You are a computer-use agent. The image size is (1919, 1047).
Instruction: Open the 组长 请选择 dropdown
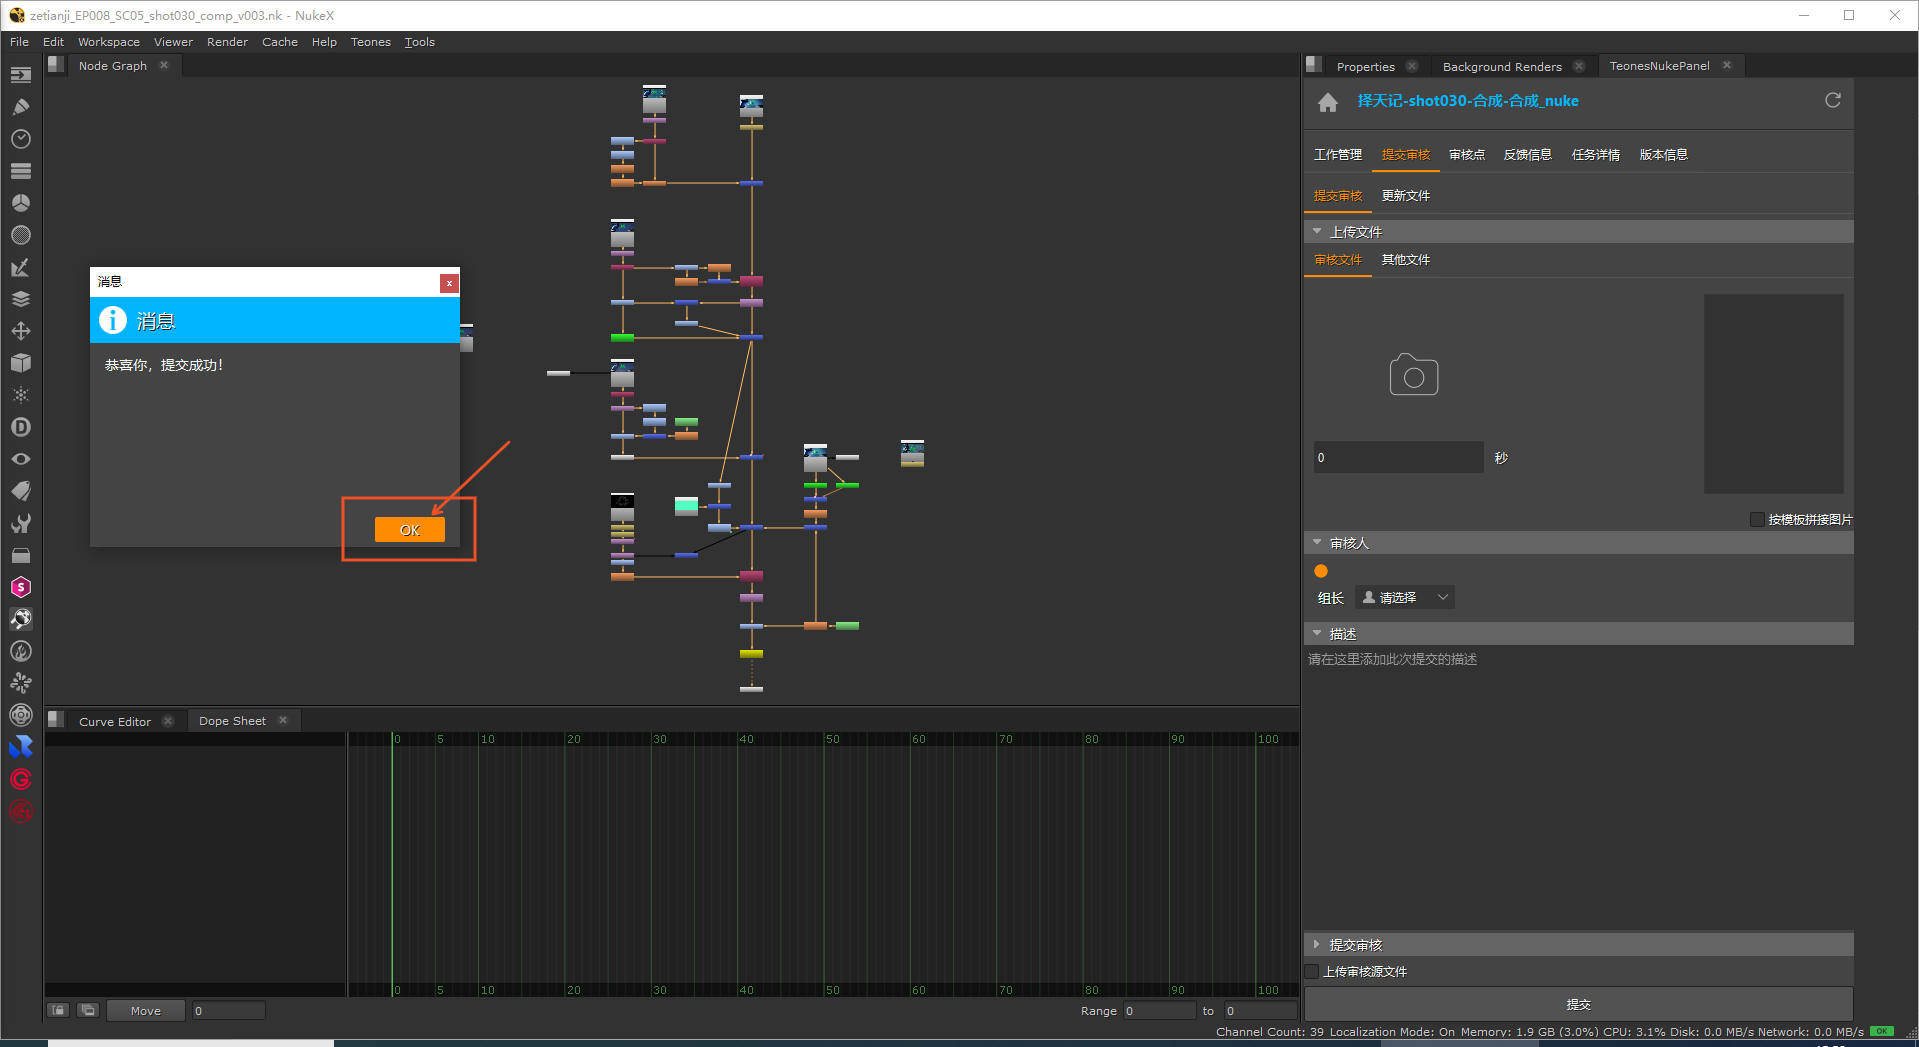[x=1404, y=597]
